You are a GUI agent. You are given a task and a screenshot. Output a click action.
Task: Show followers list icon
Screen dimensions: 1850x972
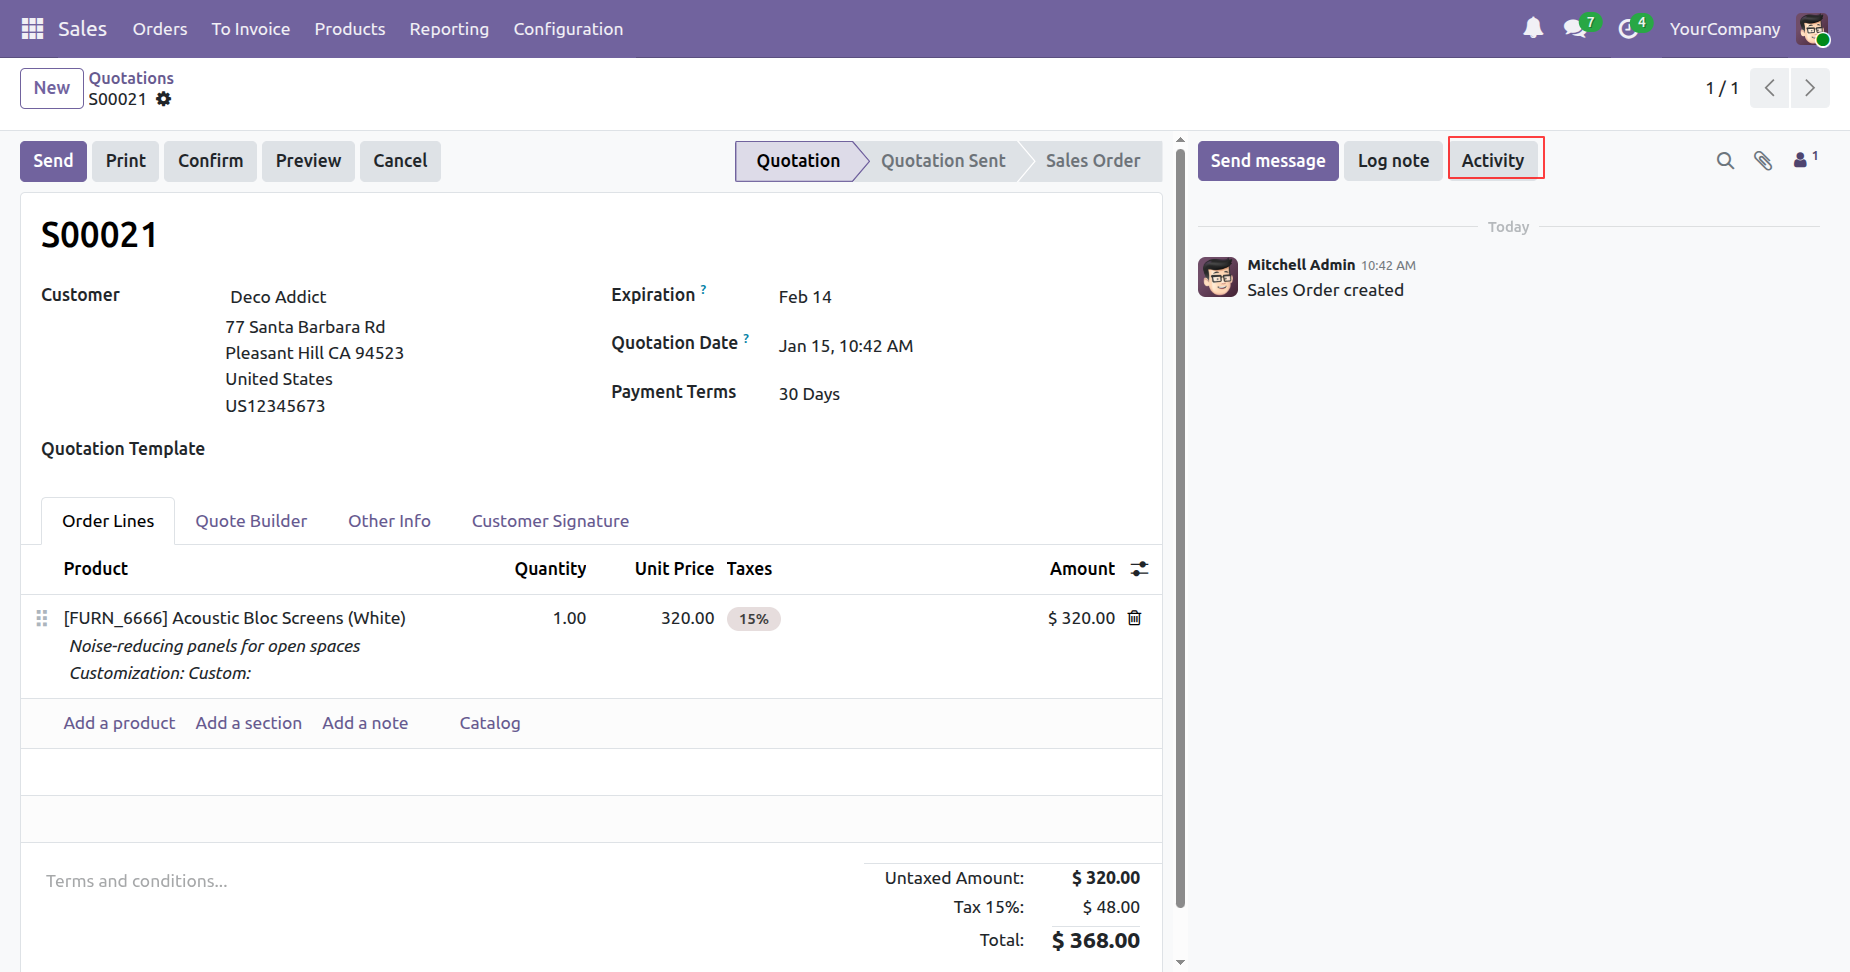[x=1802, y=160]
